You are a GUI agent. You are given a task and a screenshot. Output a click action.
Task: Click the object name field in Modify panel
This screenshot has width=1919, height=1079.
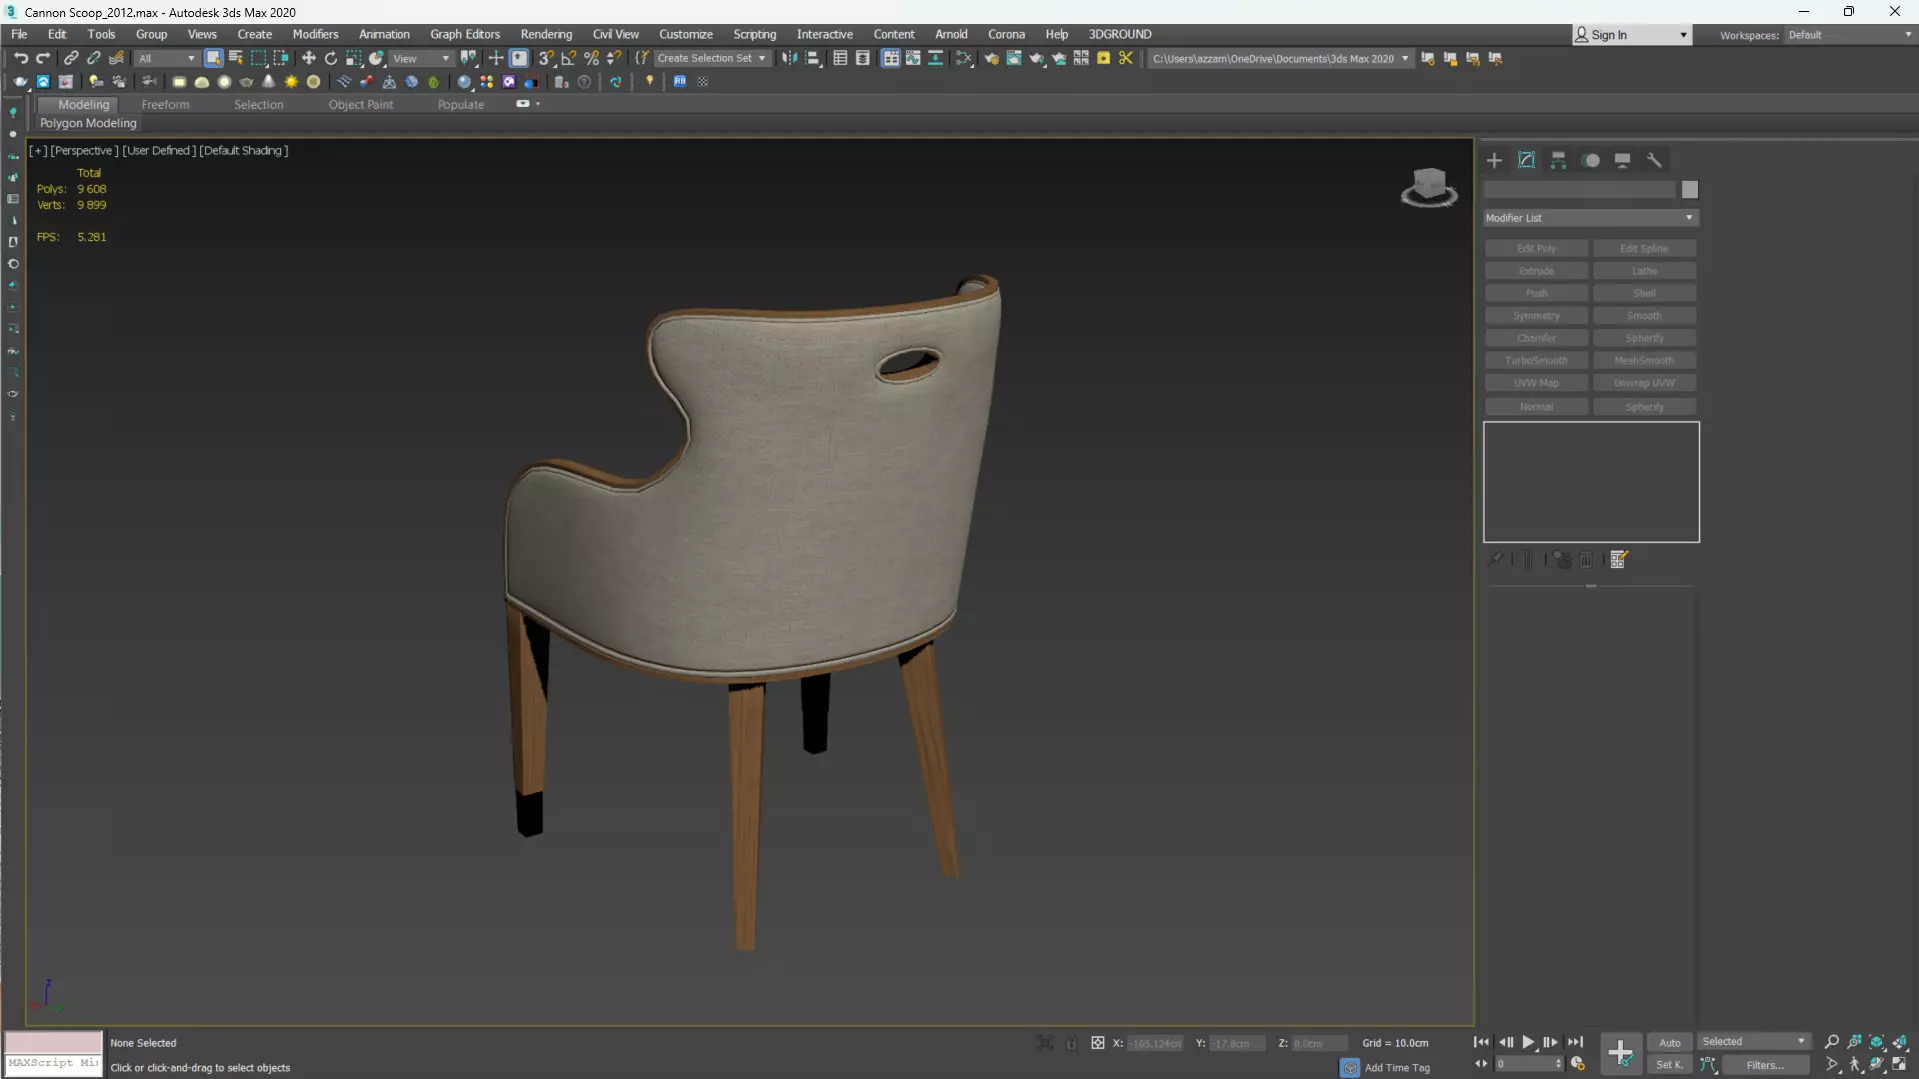coord(1579,190)
